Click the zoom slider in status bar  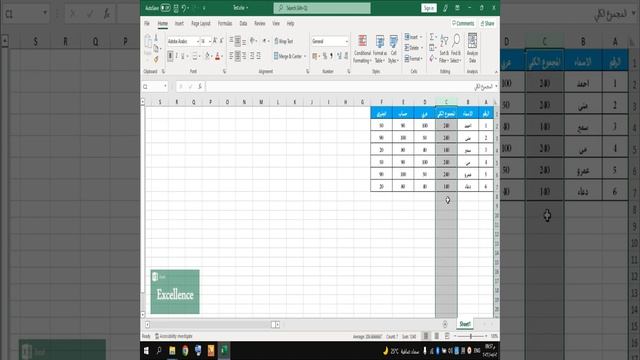(x=471, y=336)
